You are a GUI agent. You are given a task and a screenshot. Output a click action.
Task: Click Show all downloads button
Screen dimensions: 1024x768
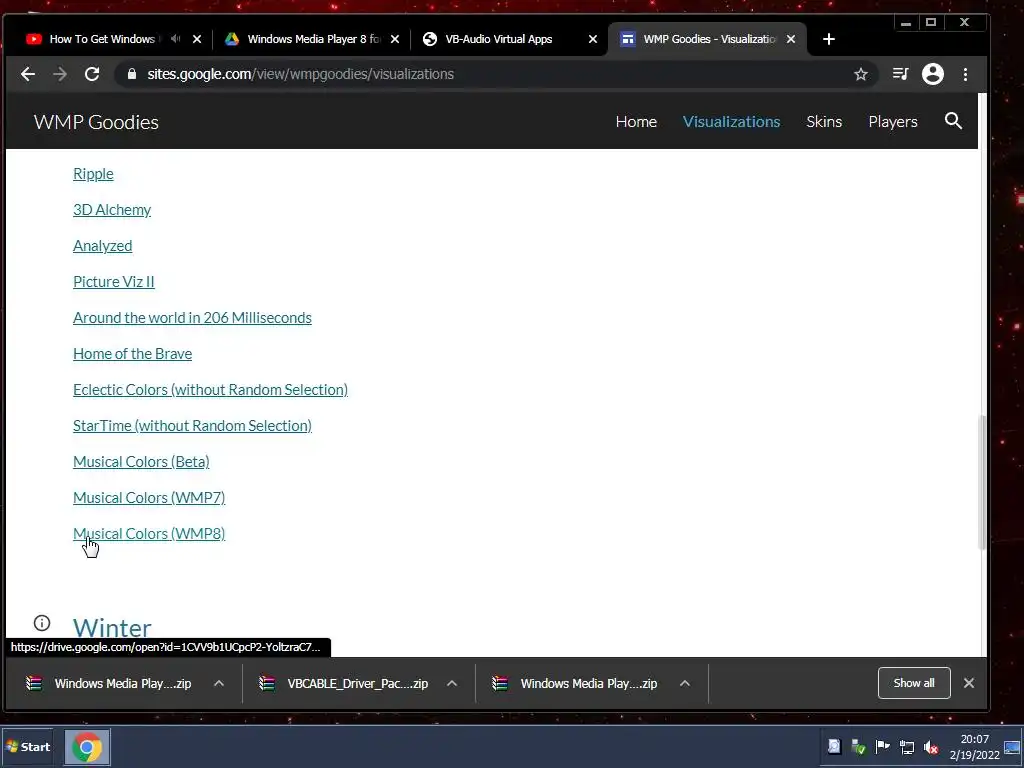click(x=914, y=683)
